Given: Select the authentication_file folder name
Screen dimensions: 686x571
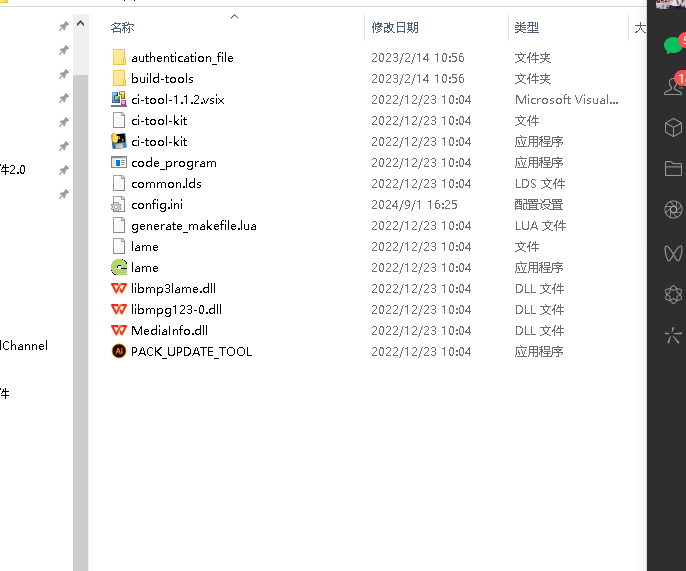Looking at the screenshot, I should pos(182,57).
